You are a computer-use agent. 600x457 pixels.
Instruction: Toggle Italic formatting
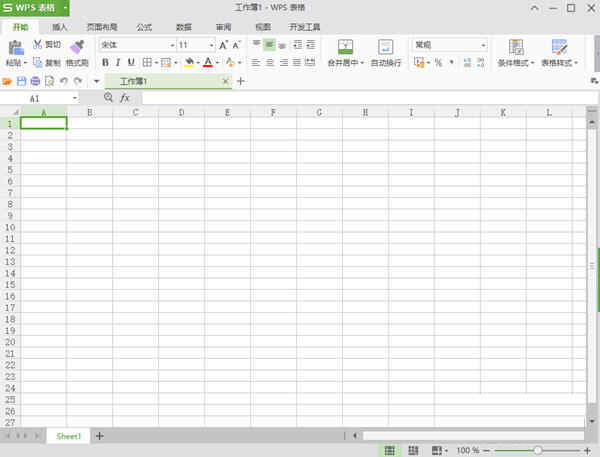pyautogui.click(x=118, y=62)
